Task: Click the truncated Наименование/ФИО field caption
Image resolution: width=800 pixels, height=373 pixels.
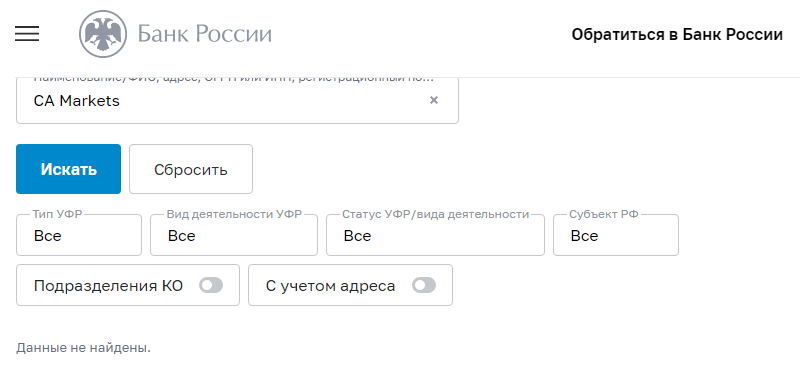Action: 234,79
